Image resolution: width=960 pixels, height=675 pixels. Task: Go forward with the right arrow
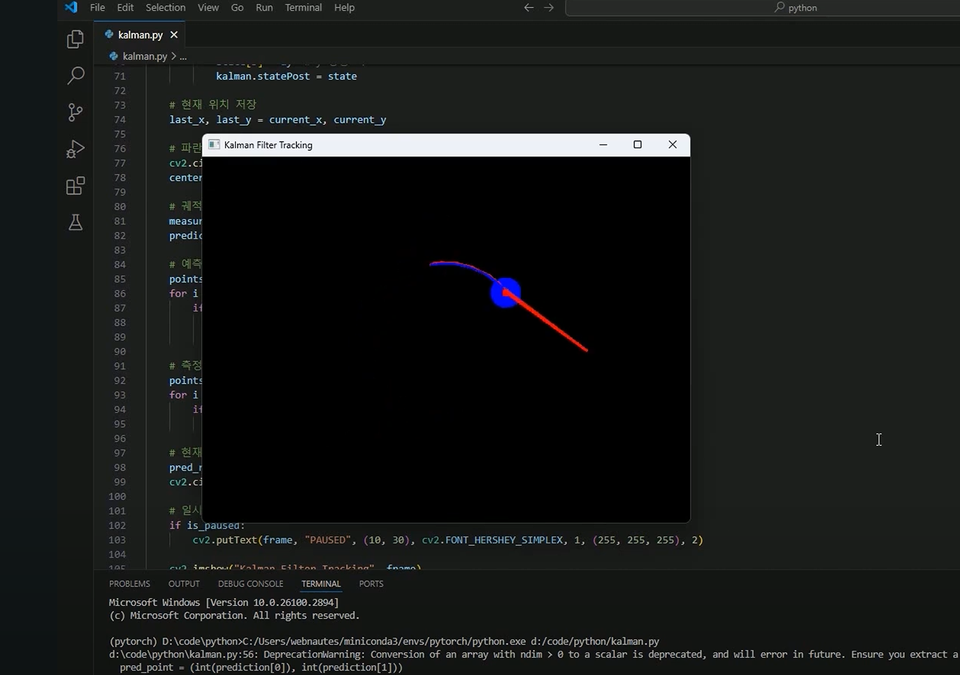click(549, 7)
